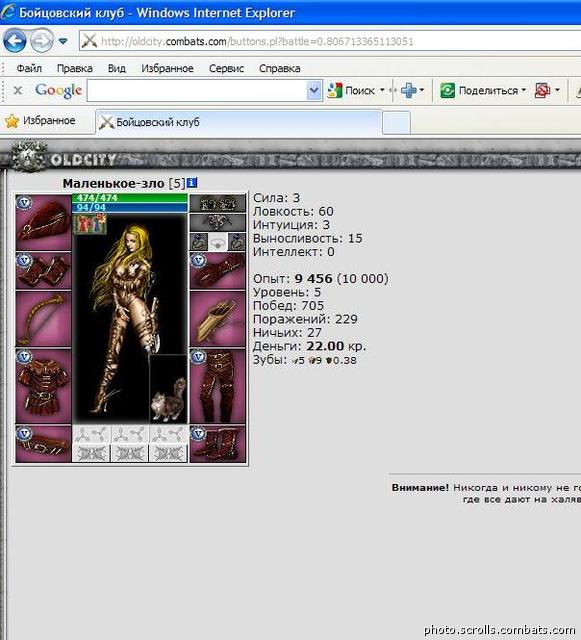Click the Google toolbar logo
581x640 pixels.
point(58,90)
